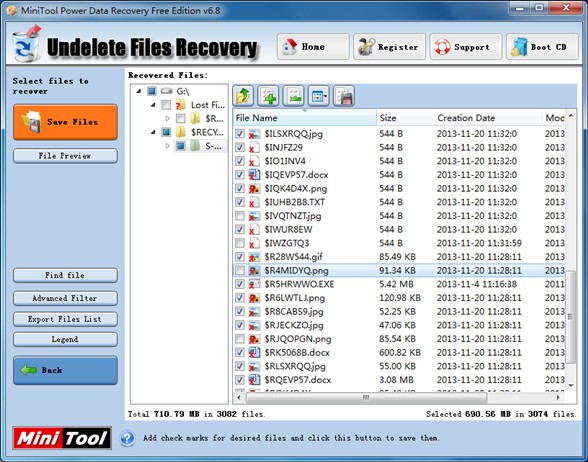Click the save-checked-files floppy toolbar icon

pyautogui.click(x=344, y=96)
